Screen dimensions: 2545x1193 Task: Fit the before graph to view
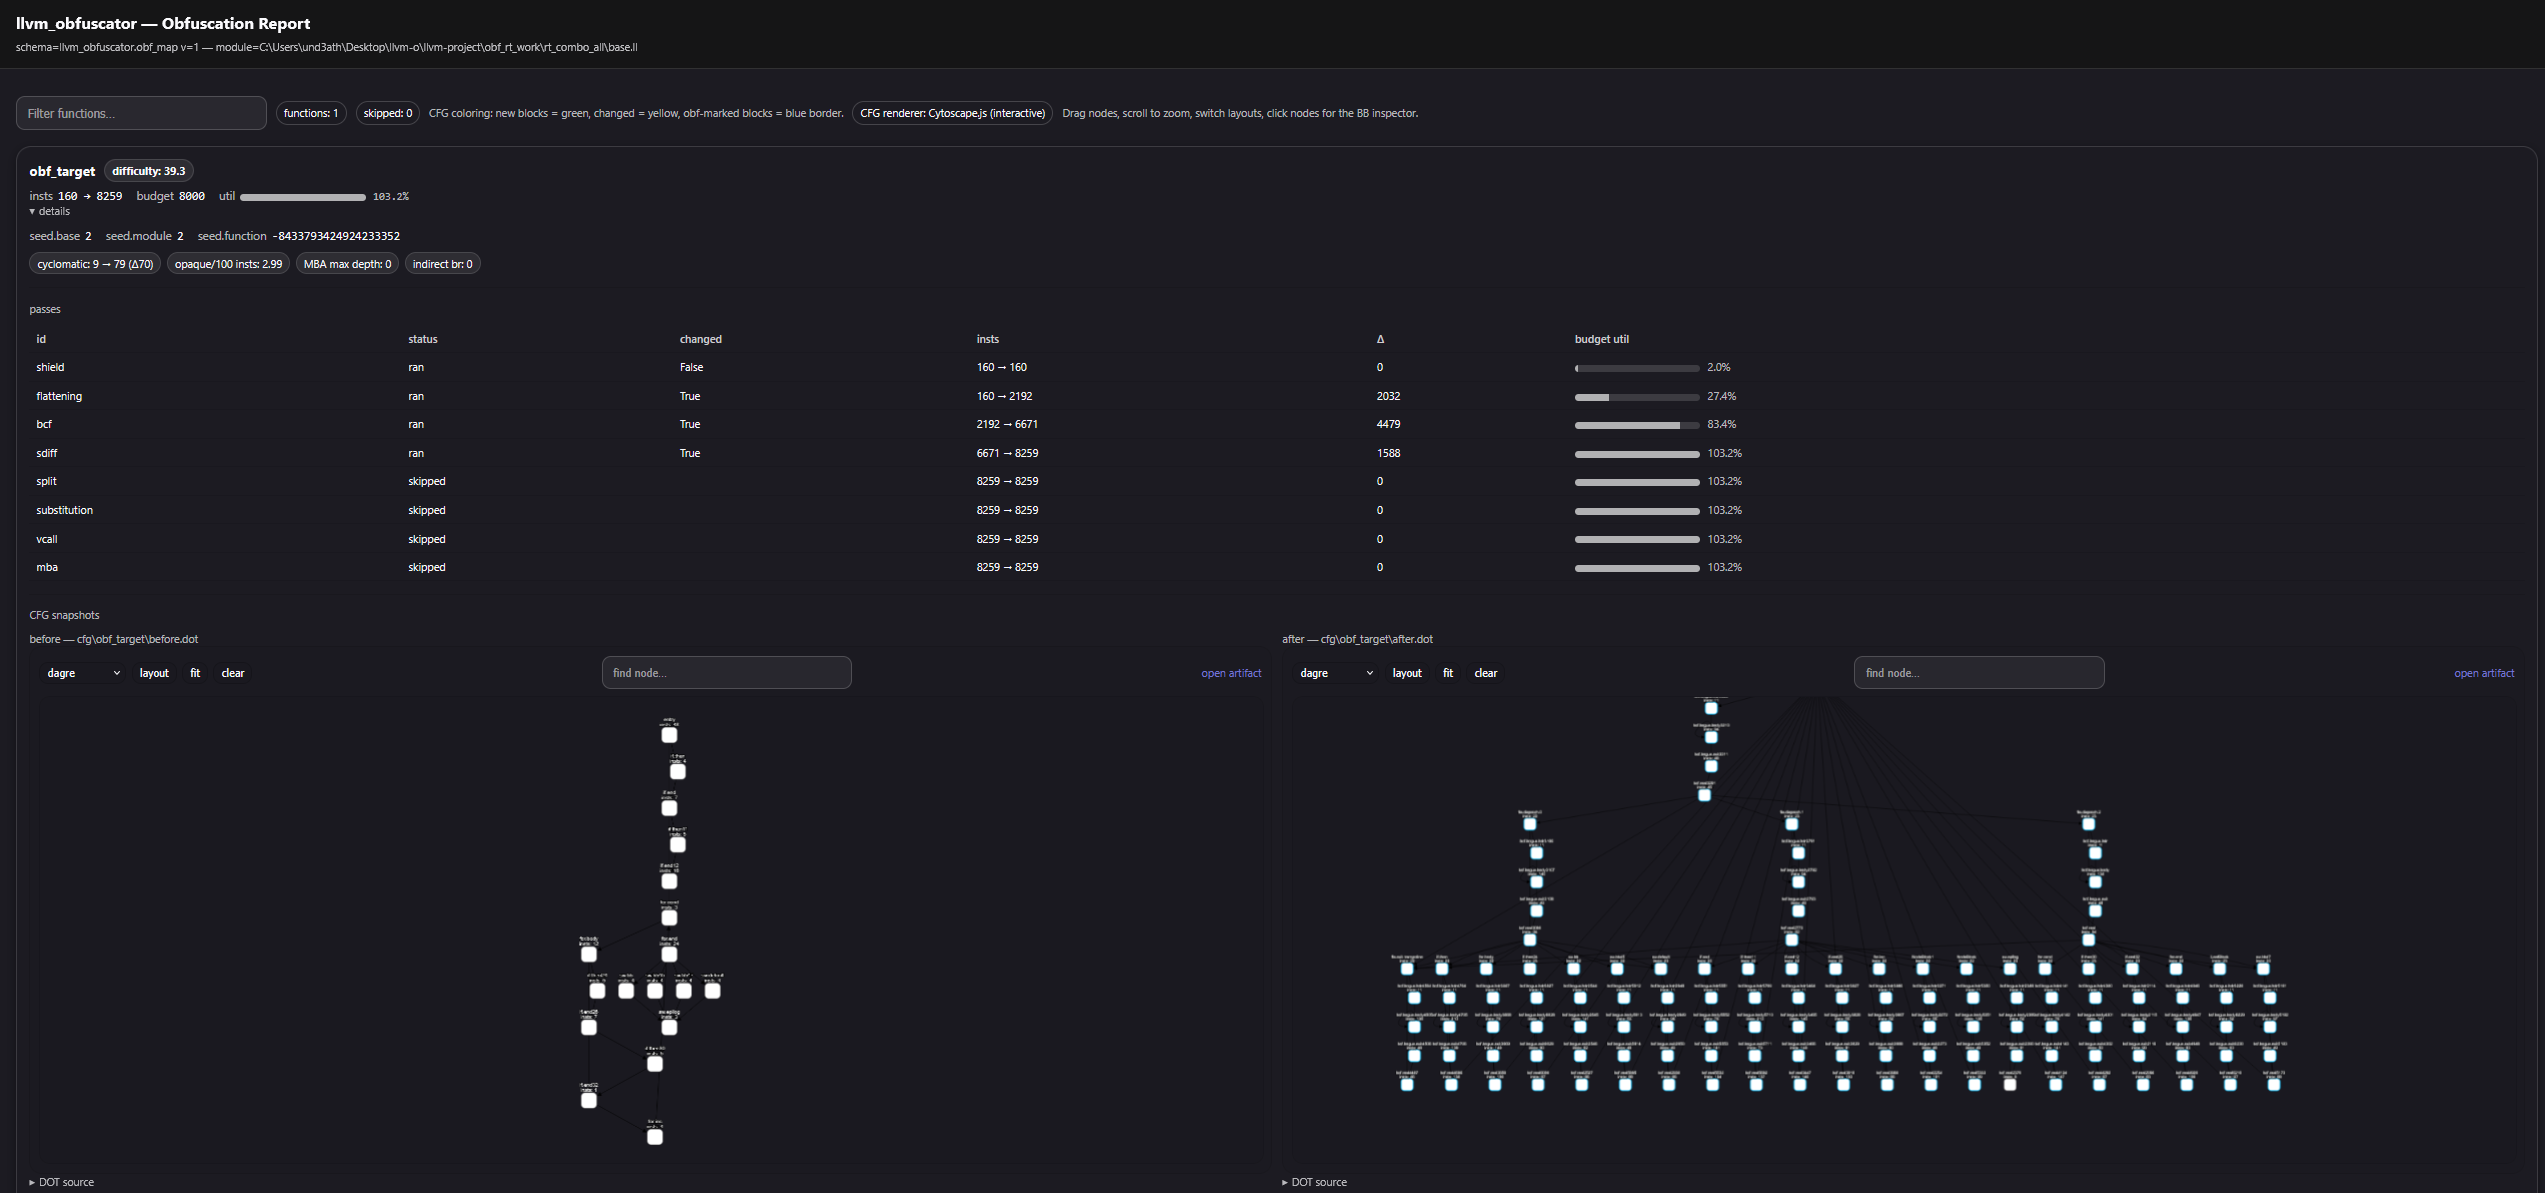[x=195, y=673]
